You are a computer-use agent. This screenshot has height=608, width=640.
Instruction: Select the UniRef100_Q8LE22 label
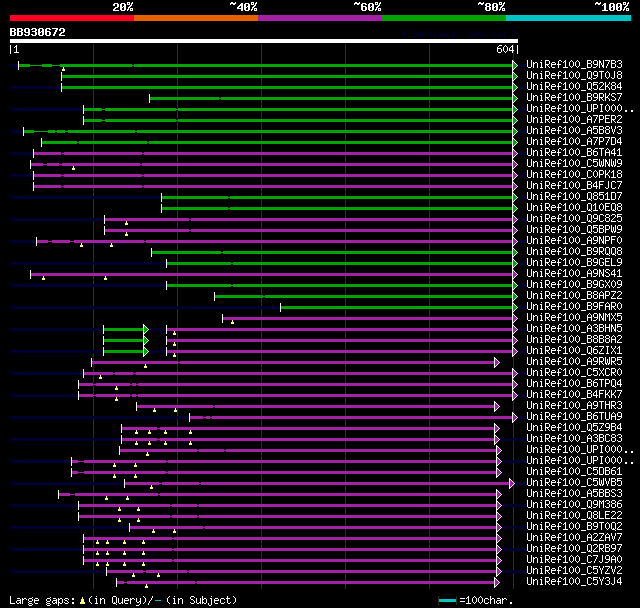574,516
